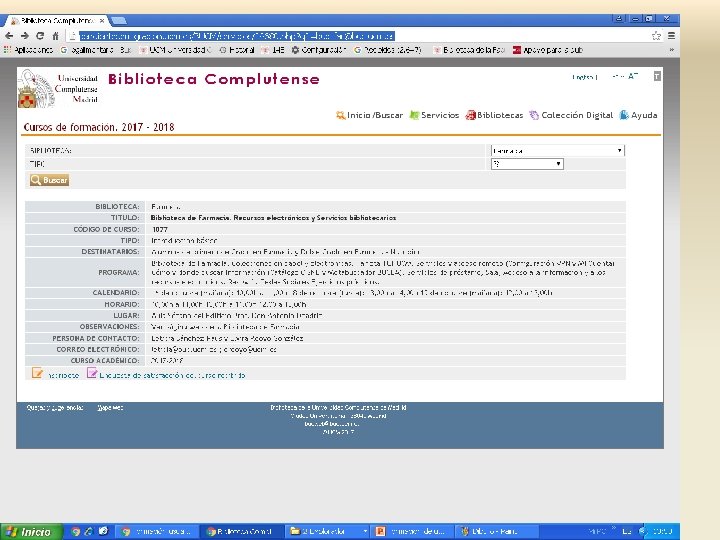Show more bookmarks with overflow chevron
This screenshot has width=720, height=540.
tap(672, 50)
